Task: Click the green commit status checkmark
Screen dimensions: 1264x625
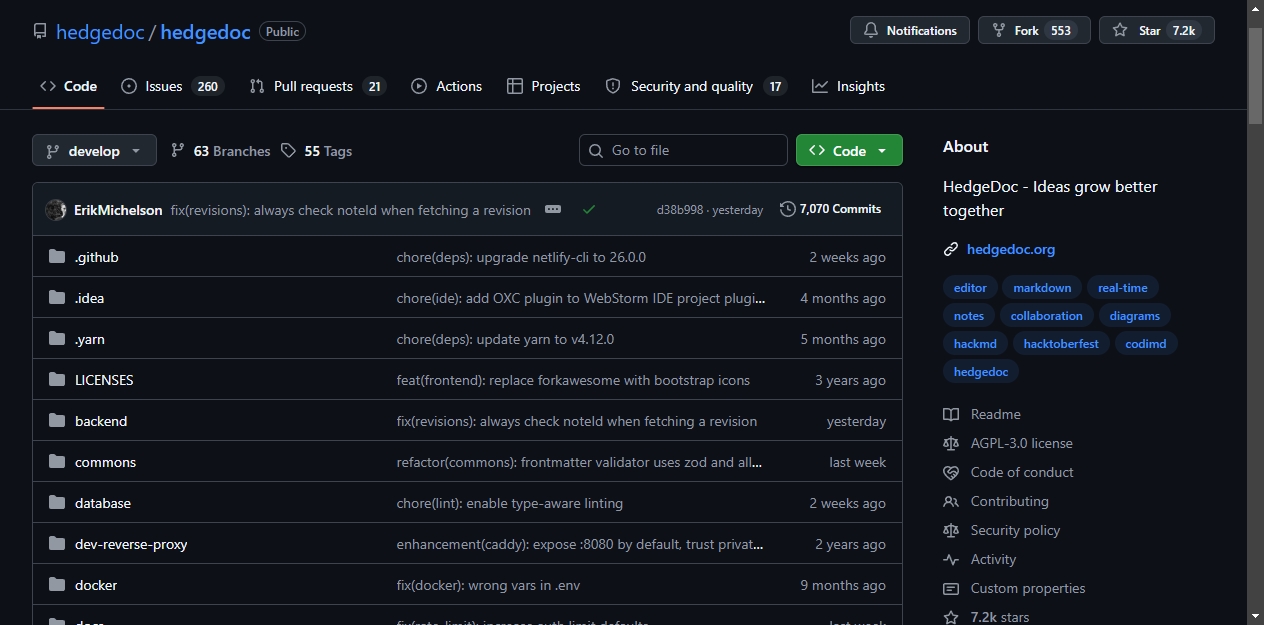Action: (589, 209)
